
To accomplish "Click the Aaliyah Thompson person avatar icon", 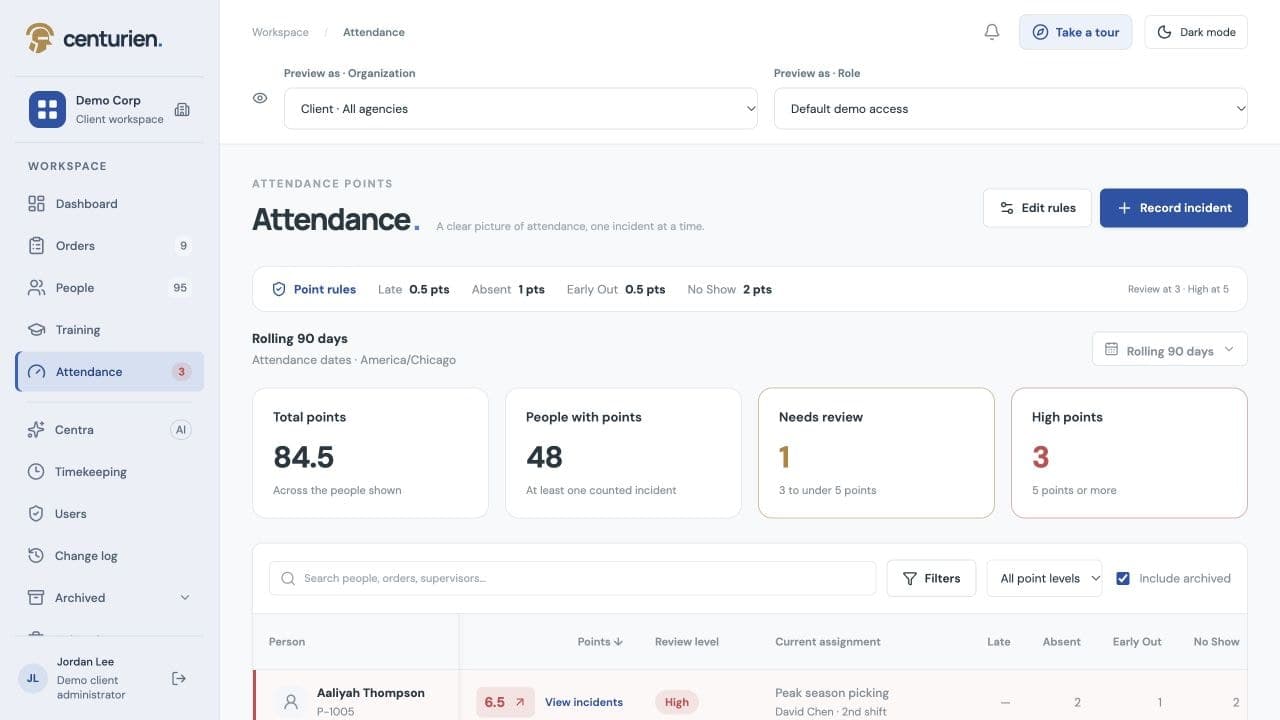I will tap(291, 702).
